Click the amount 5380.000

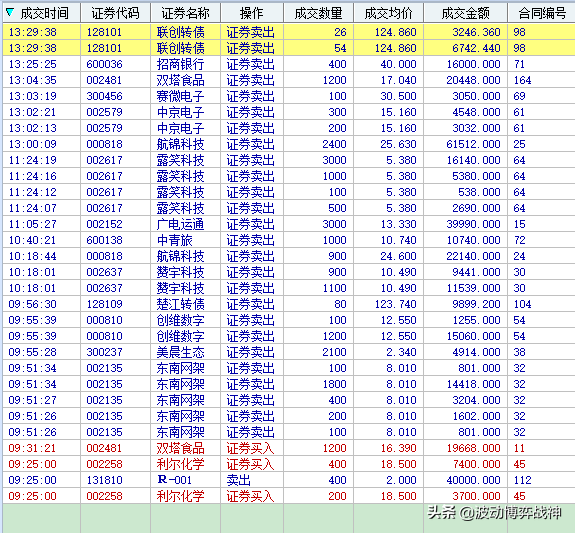point(476,176)
